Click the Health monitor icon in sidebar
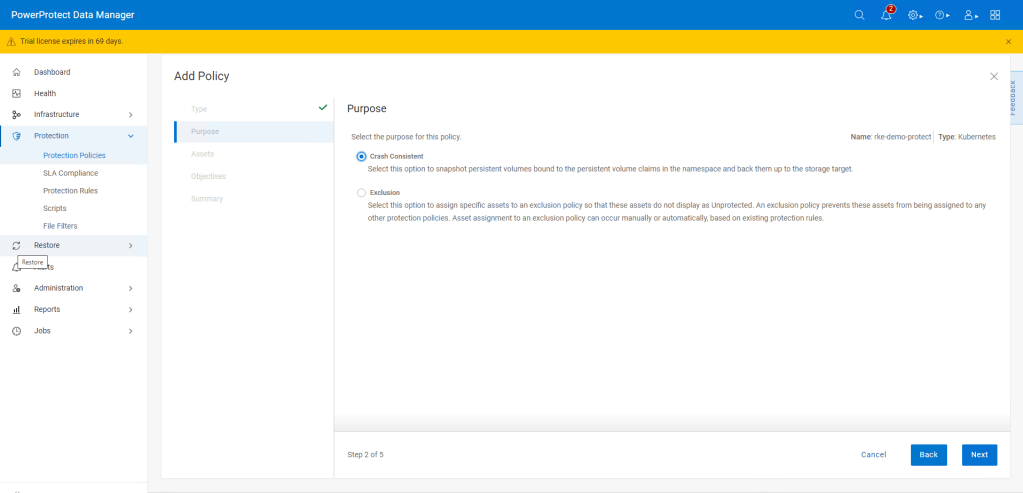Viewport: 1023px width, 493px height. (16, 93)
